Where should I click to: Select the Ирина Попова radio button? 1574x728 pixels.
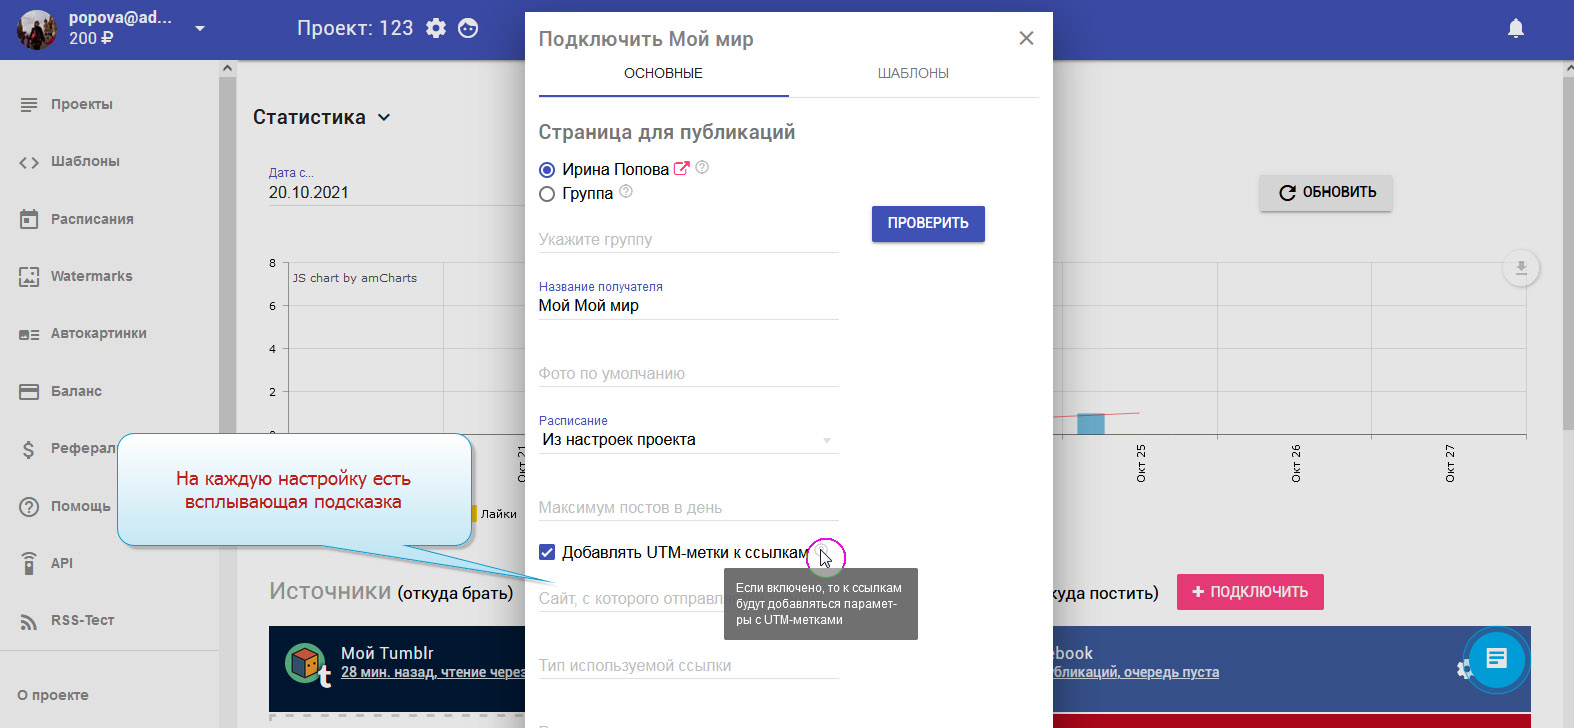547,170
